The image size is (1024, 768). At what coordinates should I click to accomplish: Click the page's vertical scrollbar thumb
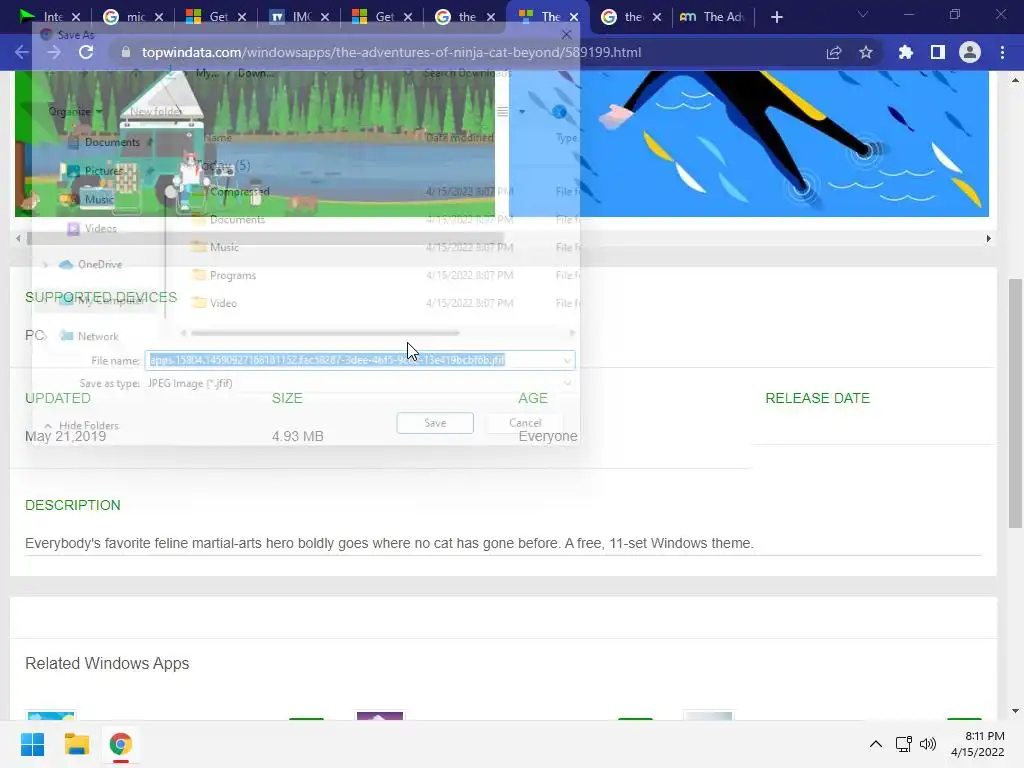pyautogui.click(x=1015, y=403)
